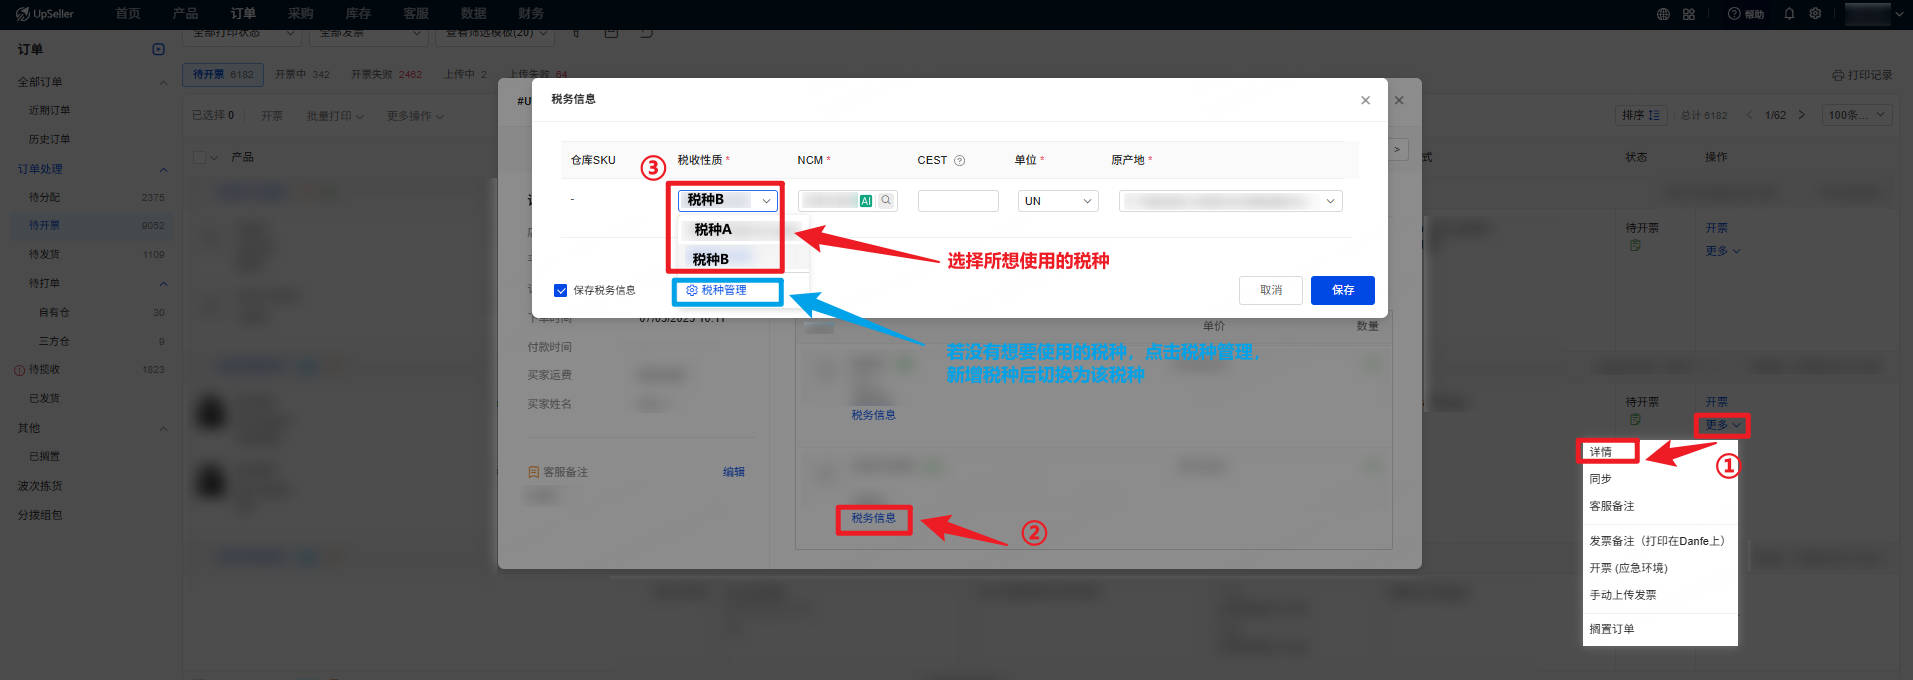Toggle 保存税务信息 checkbox
The image size is (1913, 680).
(560, 290)
